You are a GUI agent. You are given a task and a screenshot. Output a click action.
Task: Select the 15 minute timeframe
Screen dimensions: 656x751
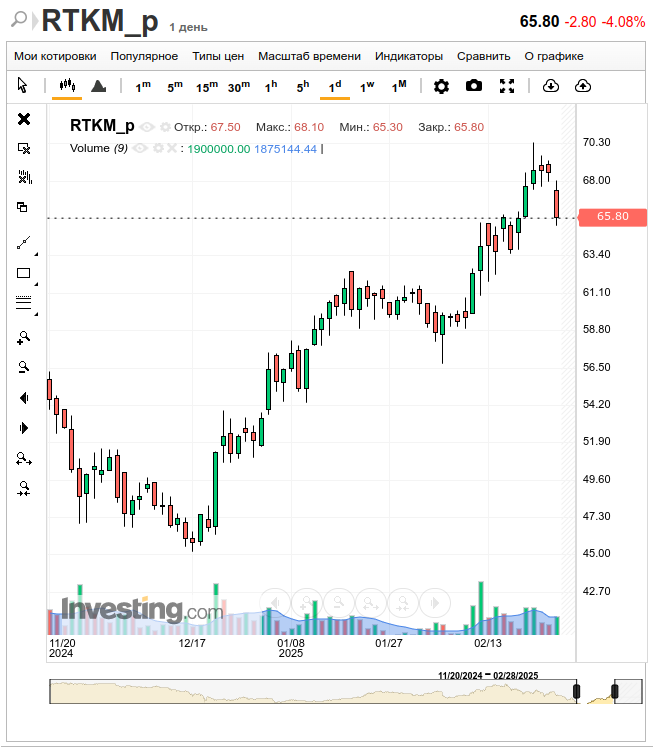(x=207, y=87)
